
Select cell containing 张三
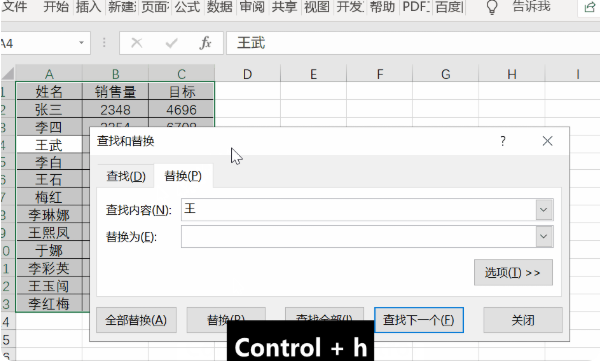tap(49, 109)
